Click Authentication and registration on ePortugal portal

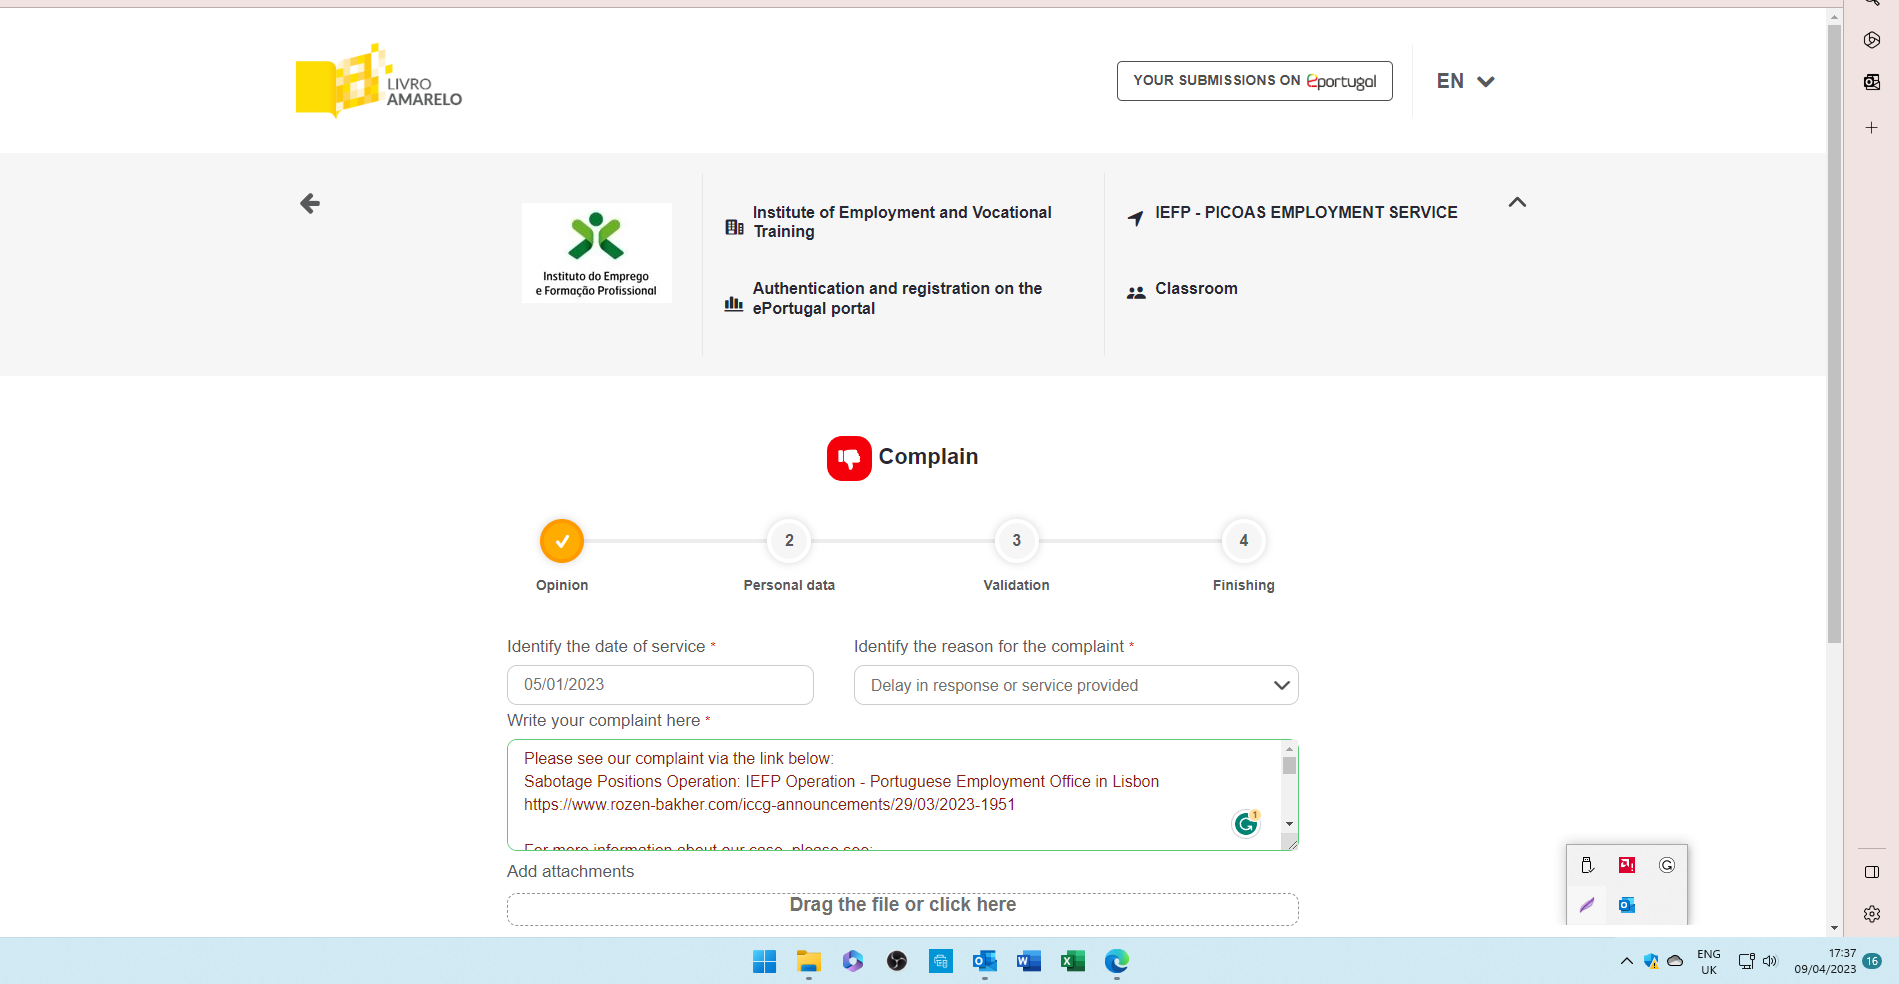897,298
